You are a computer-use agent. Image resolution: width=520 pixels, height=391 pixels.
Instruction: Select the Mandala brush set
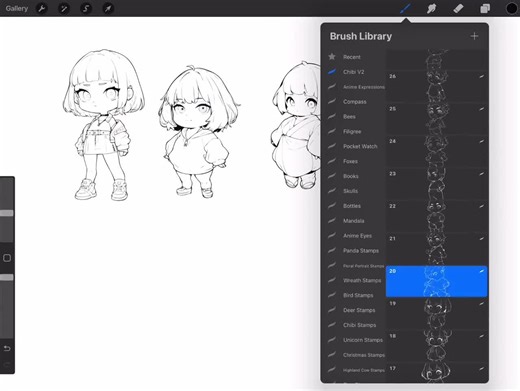click(356, 221)
